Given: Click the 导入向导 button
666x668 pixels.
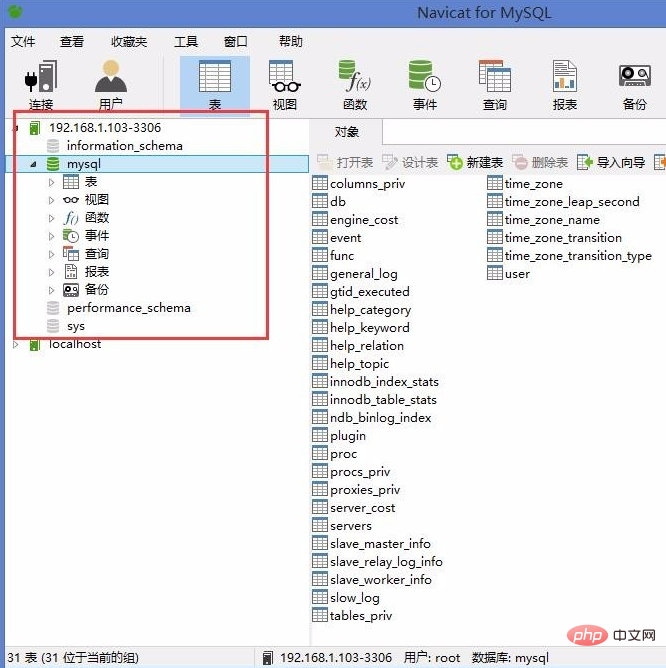Looking at the screenshot, I should pos(611,162).
